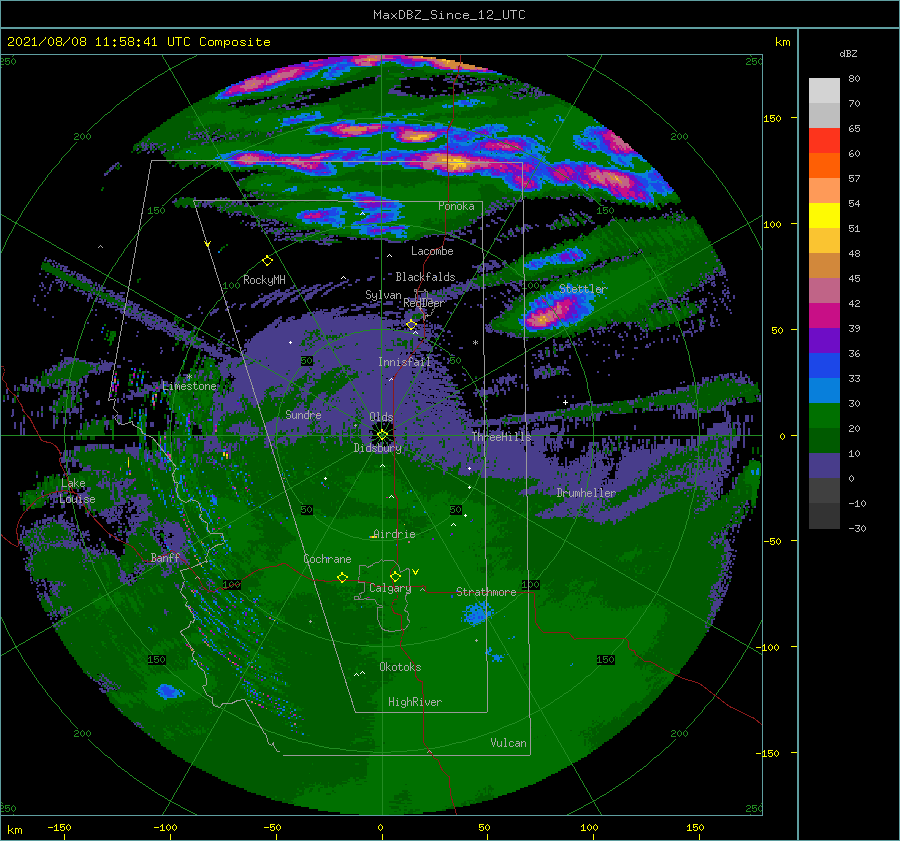The image size is (900, 841).
Task: Select the Okotoks label
Action: pyautogui.click(x=400, y=667)
